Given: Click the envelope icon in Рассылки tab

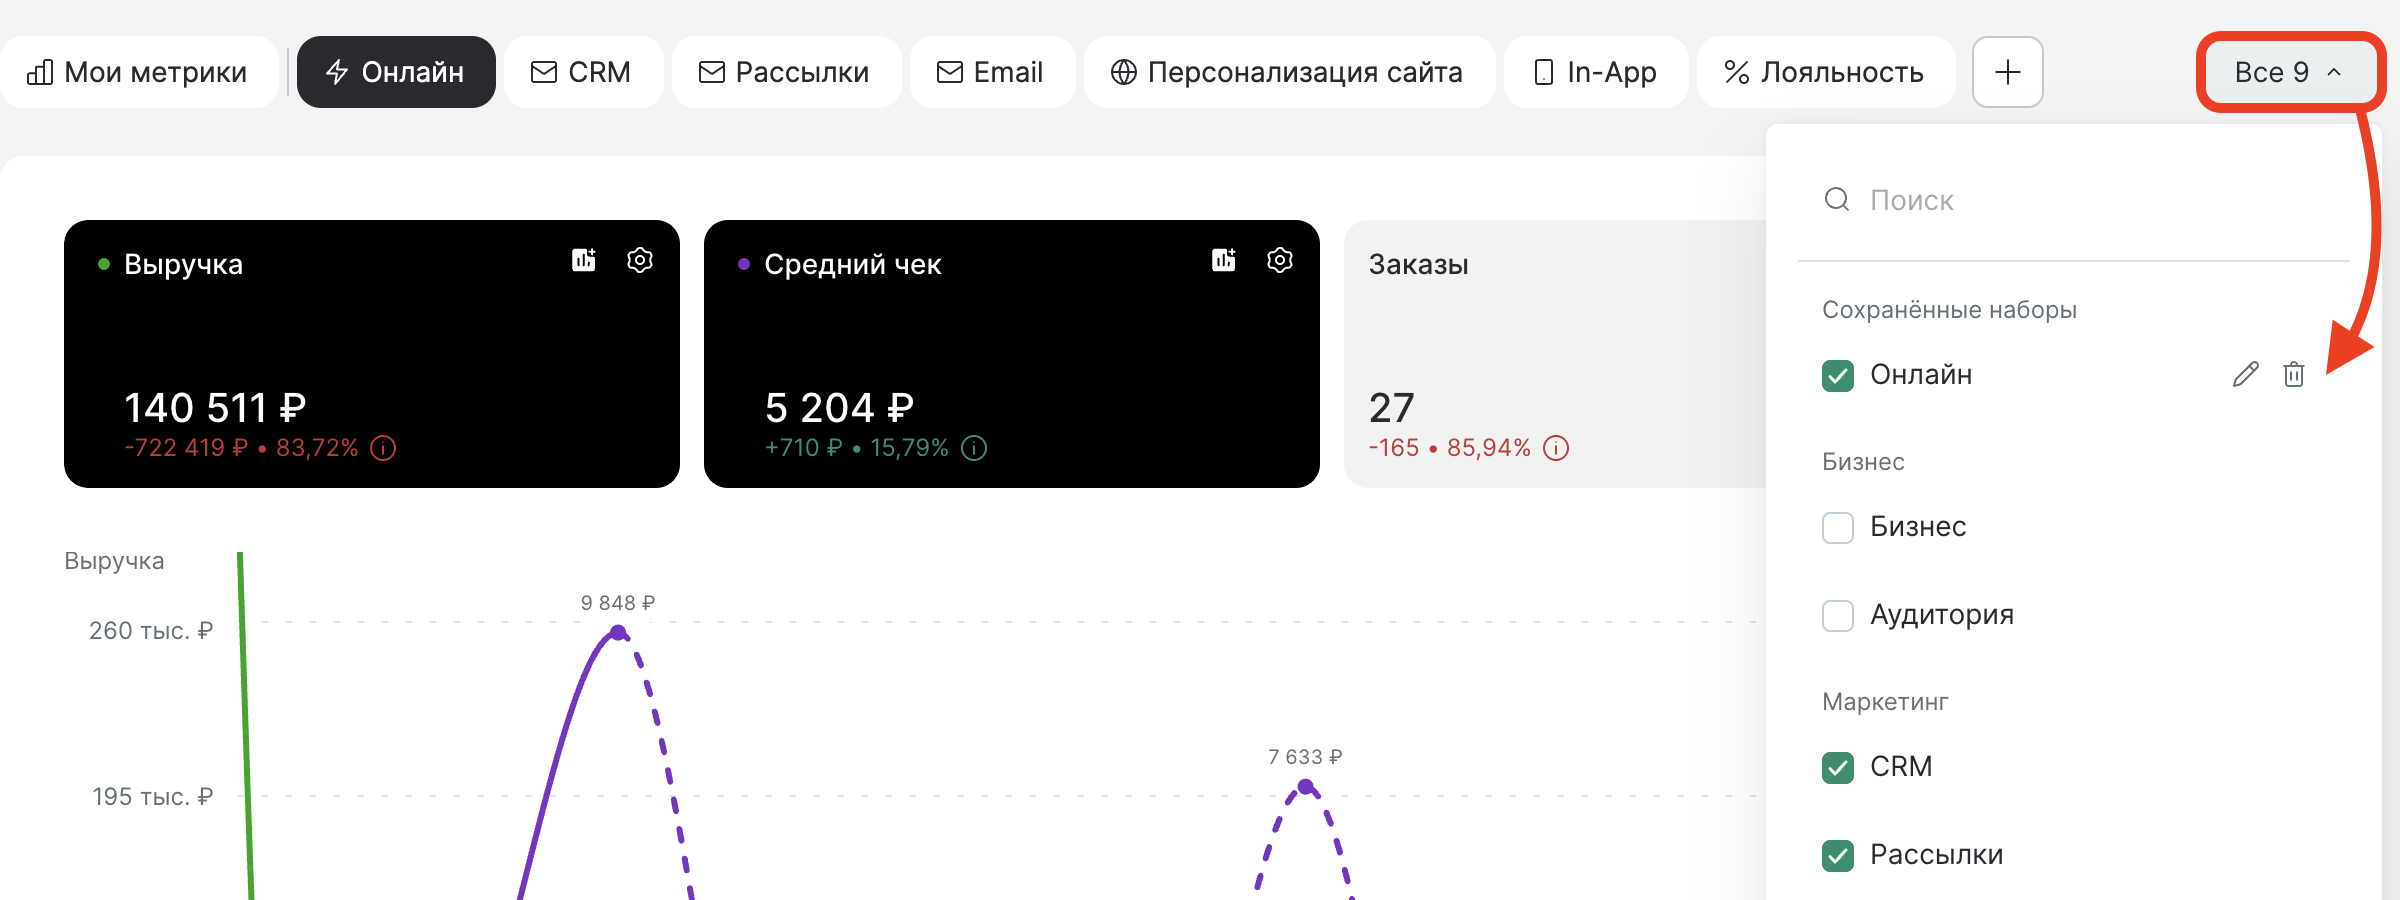Looking at the screenshot, I should [712, 72].
